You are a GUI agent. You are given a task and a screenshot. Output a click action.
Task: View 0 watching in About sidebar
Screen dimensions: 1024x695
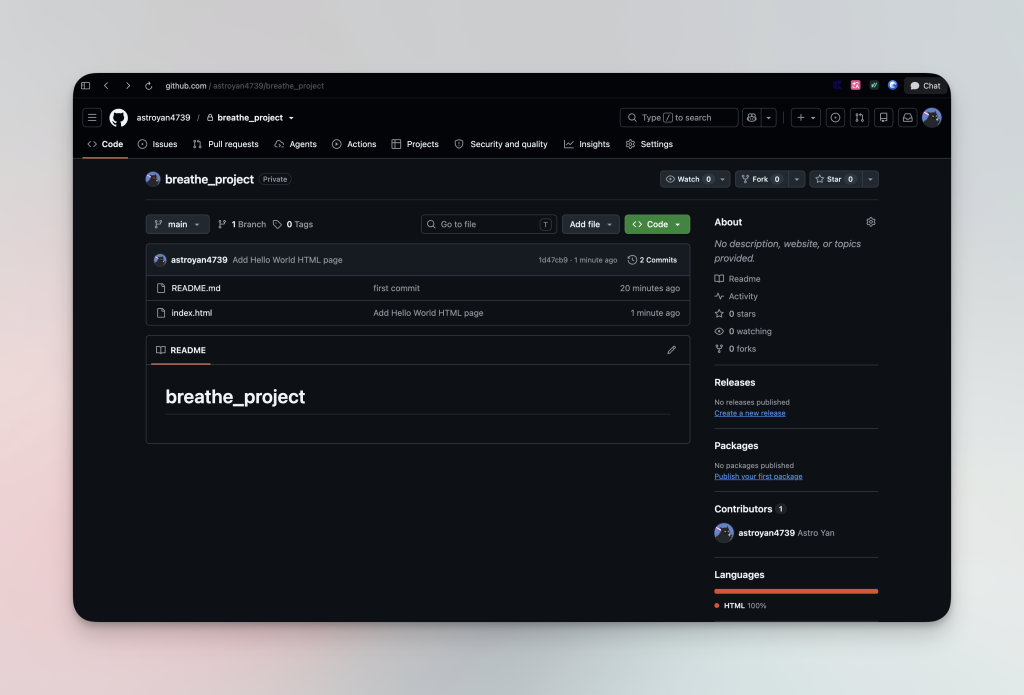[743, 332]
